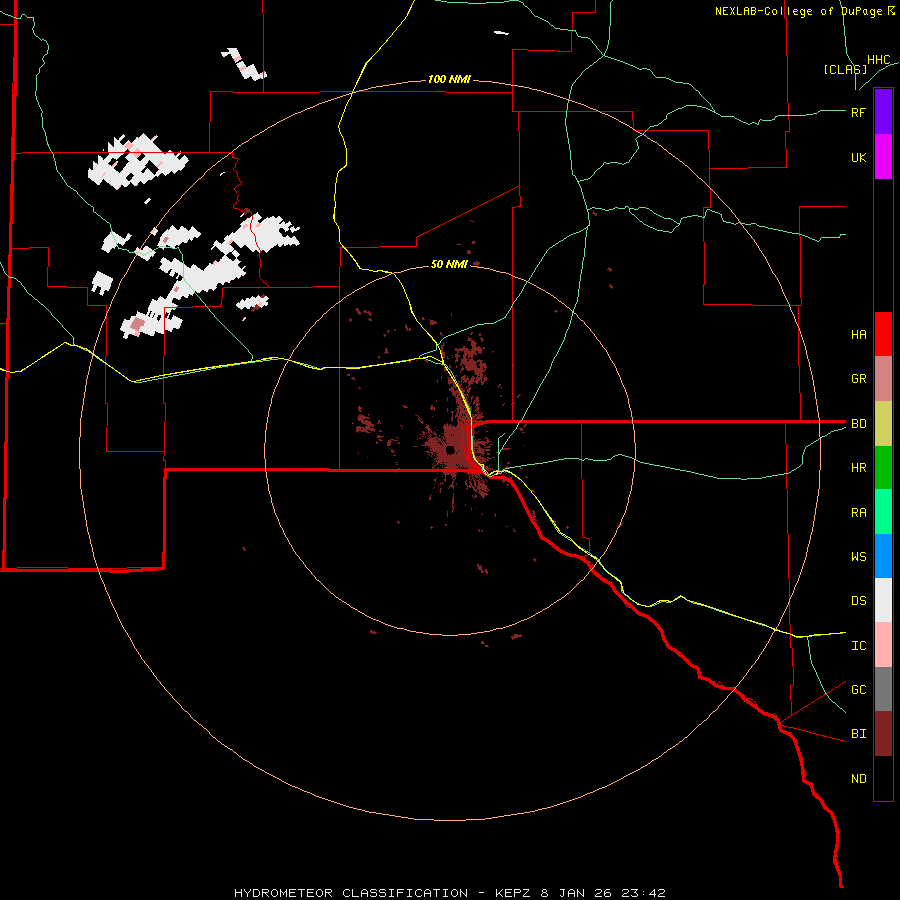Screen dimensions: 900x900
Task: Click the magenta UK legend swatch
Action: tap(883, 157)
